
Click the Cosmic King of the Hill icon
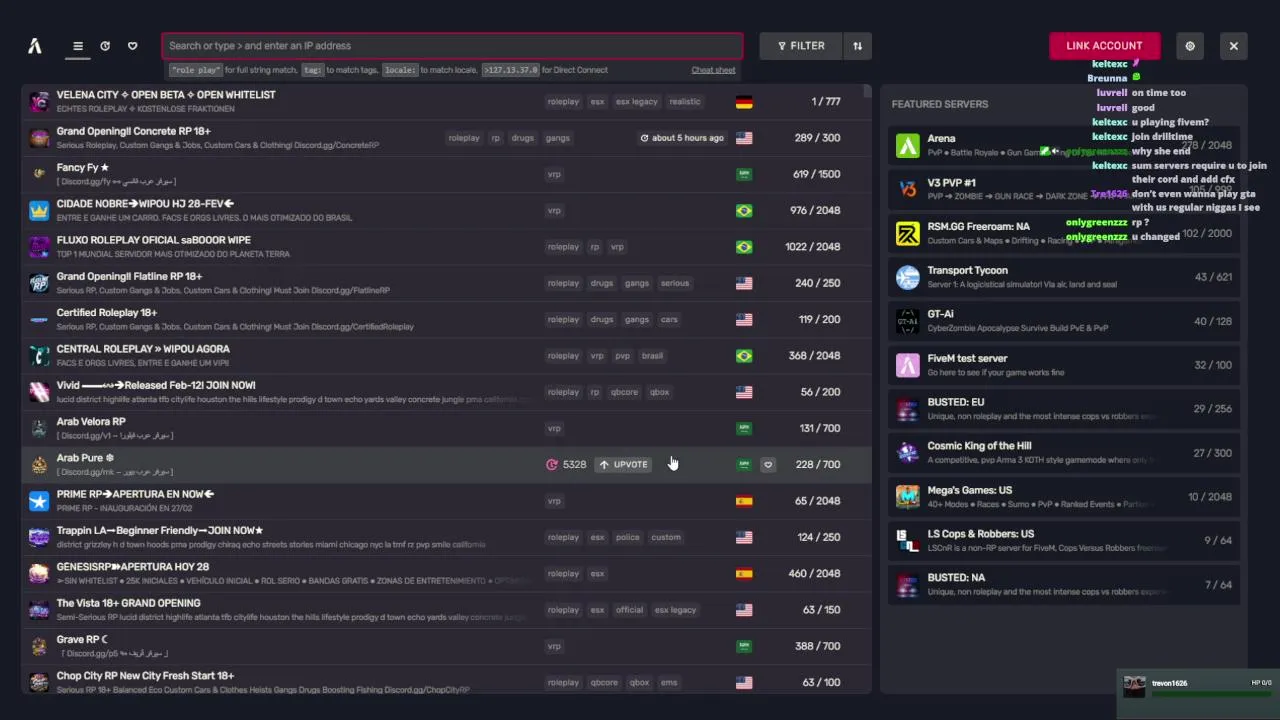[907, 453]
